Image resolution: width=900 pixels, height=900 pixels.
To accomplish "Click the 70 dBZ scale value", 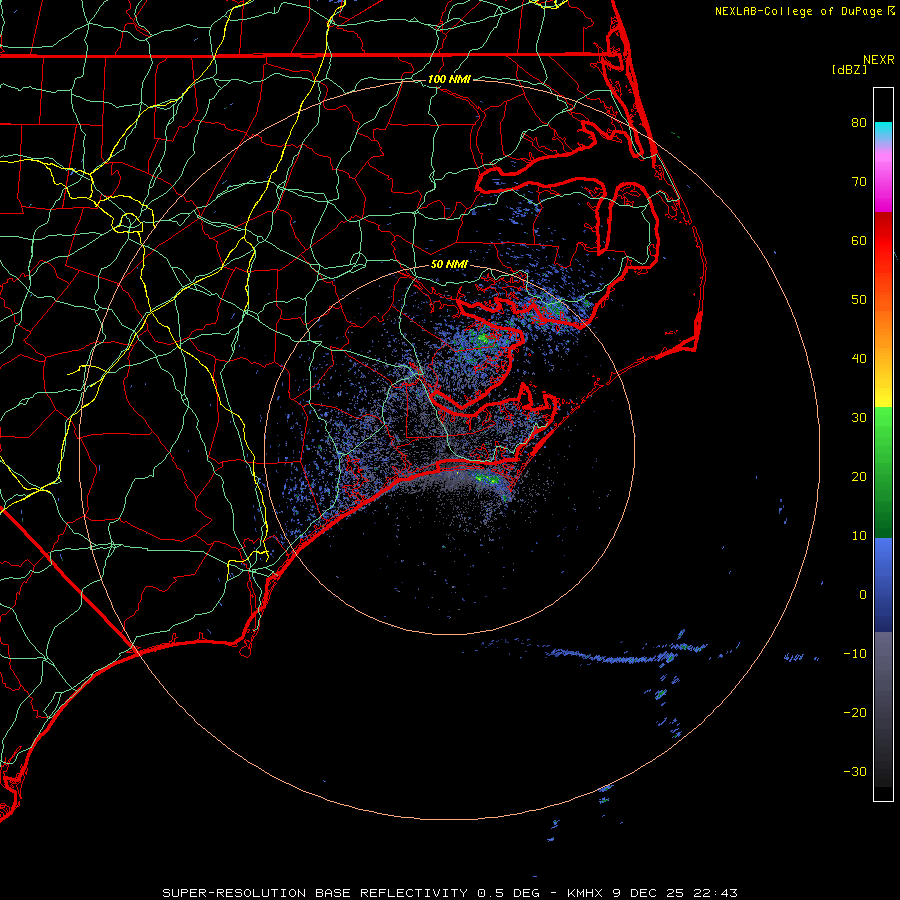I will 859,181.
